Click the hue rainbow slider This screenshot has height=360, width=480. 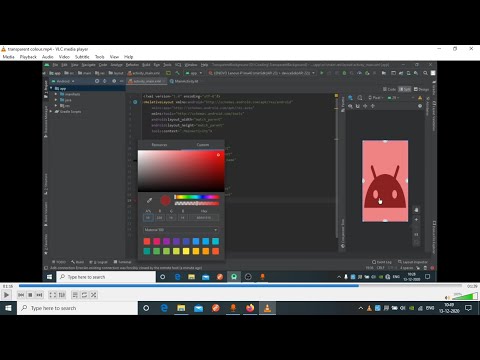point(197,197)
